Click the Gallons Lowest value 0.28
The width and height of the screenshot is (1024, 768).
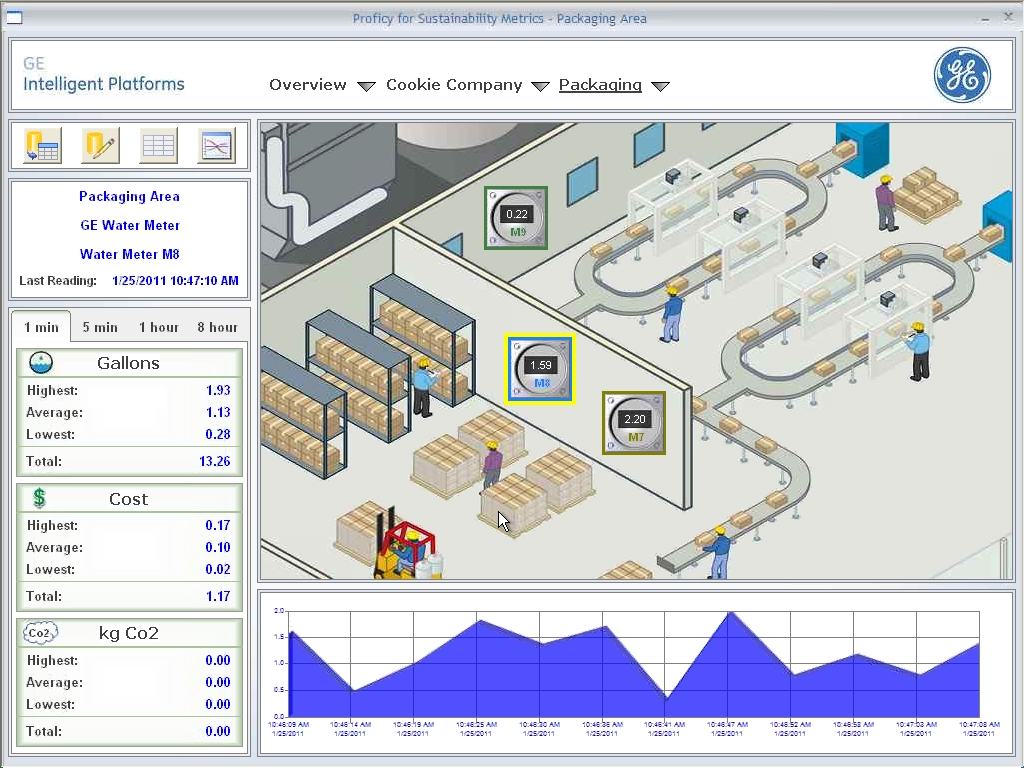tap(218, 434)
